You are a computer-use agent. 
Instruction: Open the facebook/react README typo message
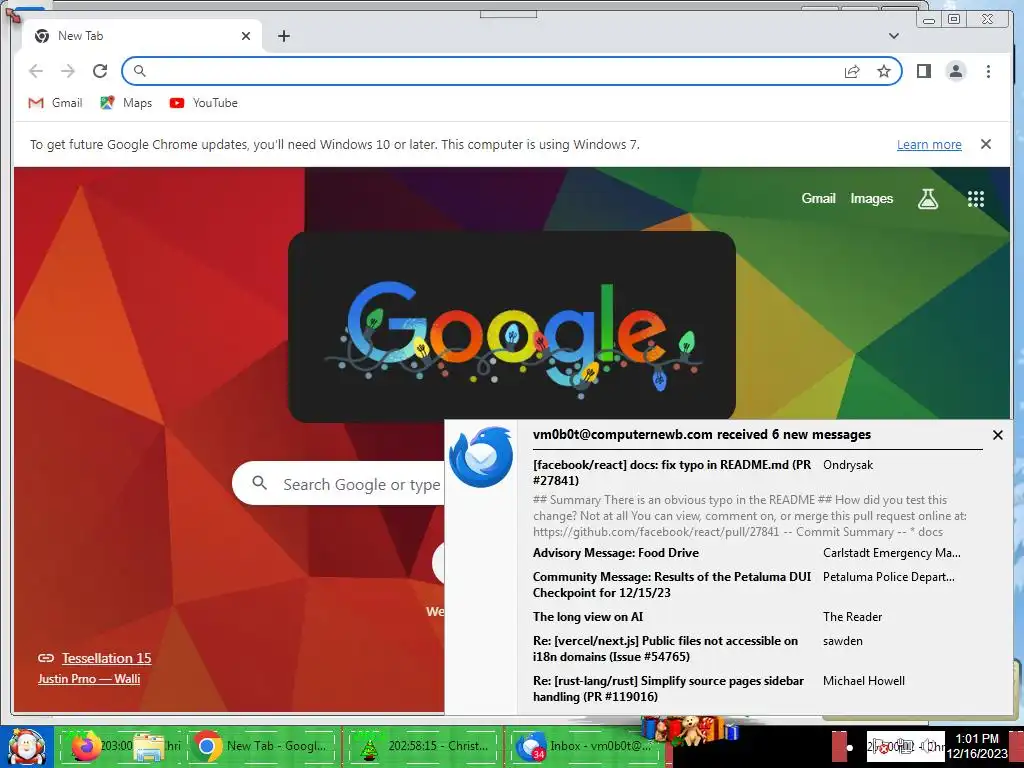coord(672,473)
